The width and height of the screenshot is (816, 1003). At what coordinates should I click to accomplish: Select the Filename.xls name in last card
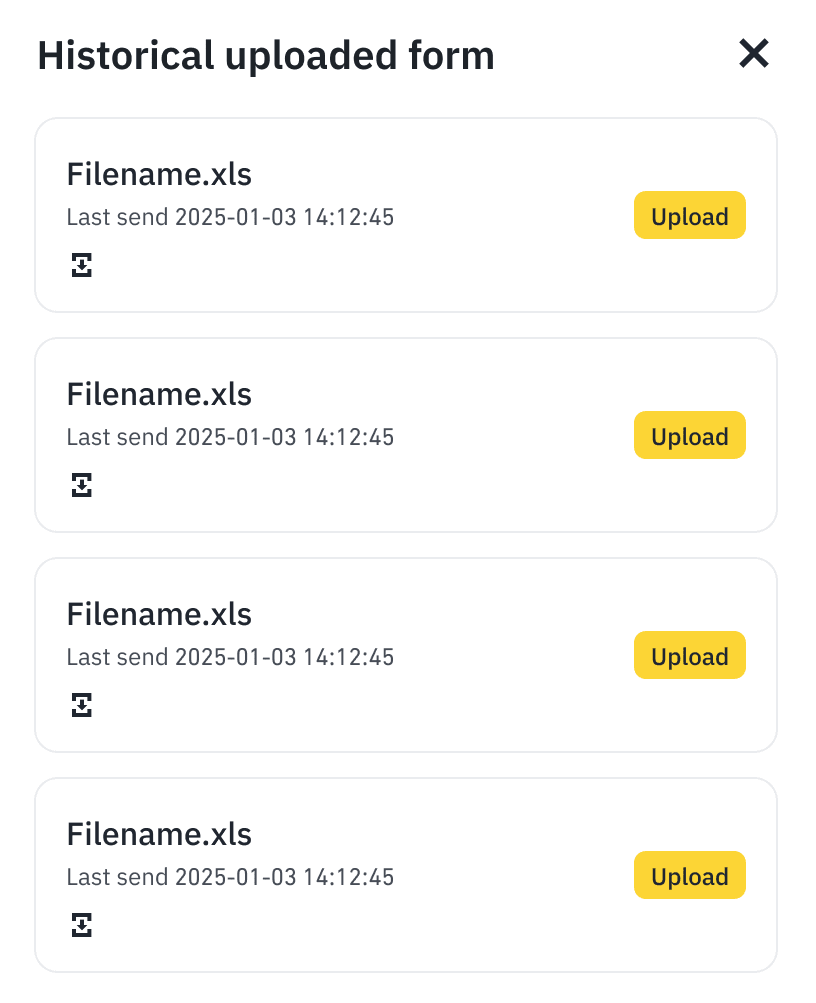tap(159, 835)
